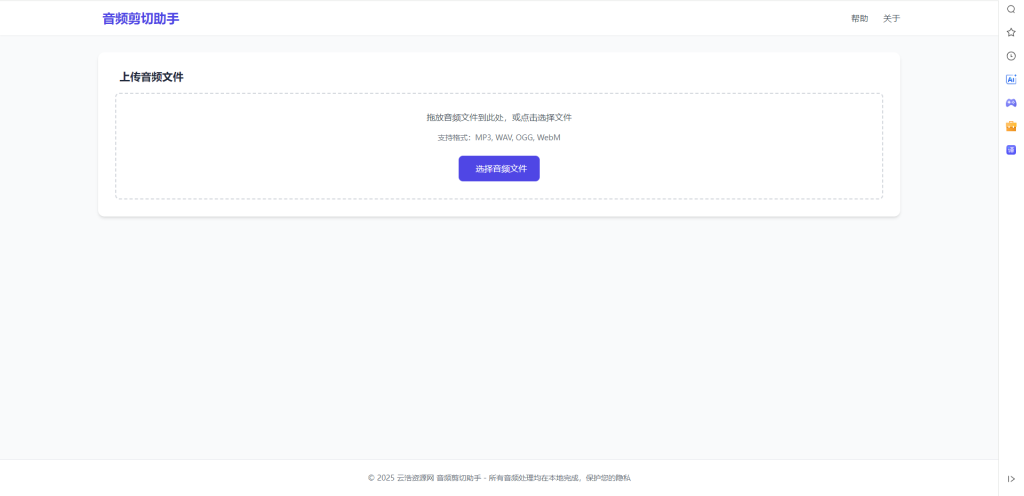Image resolution: width=1024 pixels, height=496 pixels.
Task: Open favorites star icon in sidebar
Action: (1011, 33)
